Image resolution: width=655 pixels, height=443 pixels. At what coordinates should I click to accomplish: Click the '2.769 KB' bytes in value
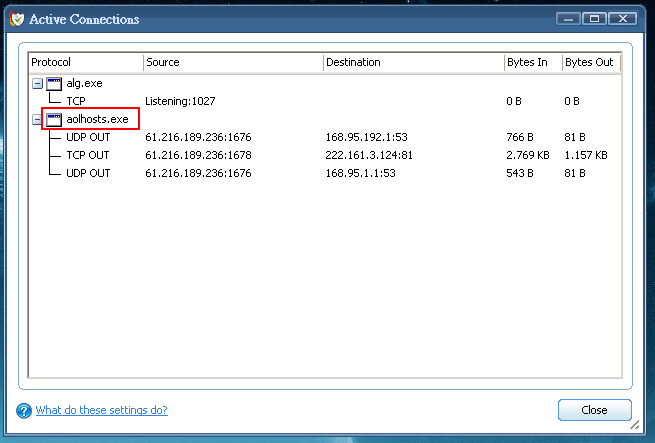pyautogui.click(x=528, y=155)
